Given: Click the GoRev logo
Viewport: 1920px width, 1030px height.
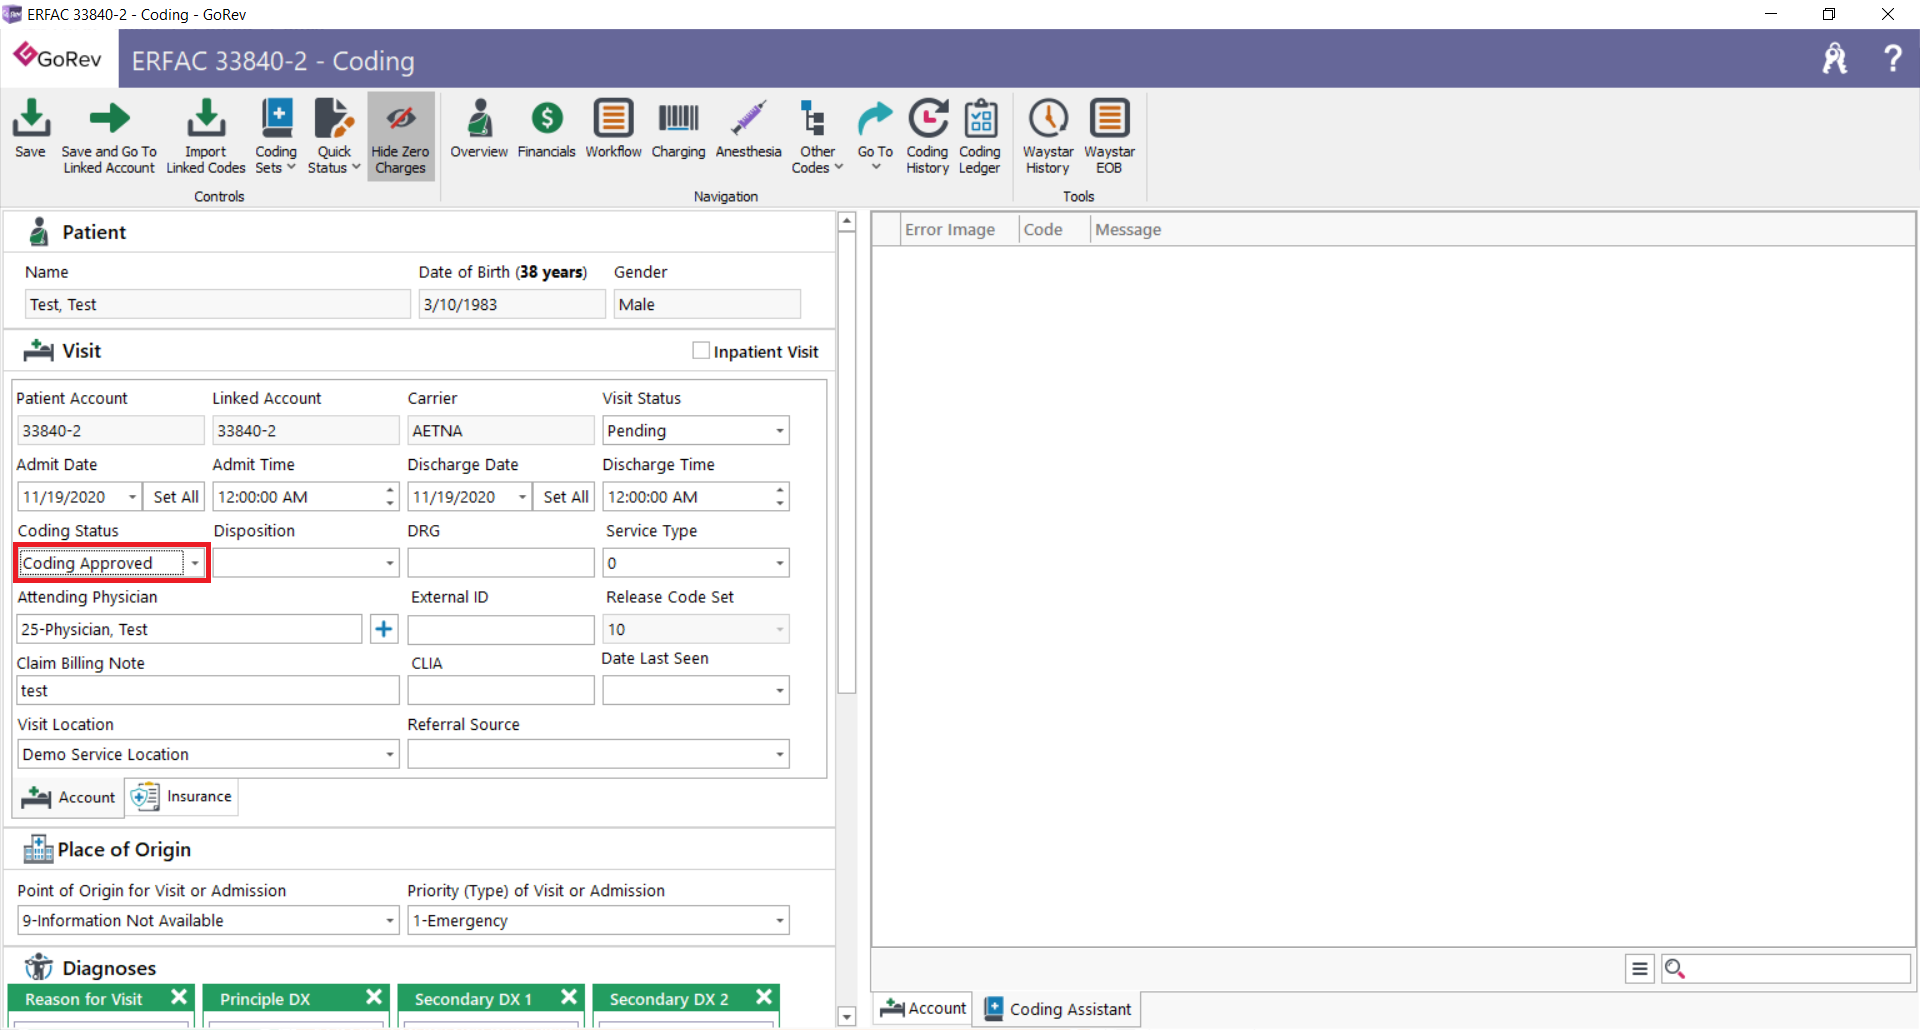Looking at the screenshot, I should (x=58, y=58).
